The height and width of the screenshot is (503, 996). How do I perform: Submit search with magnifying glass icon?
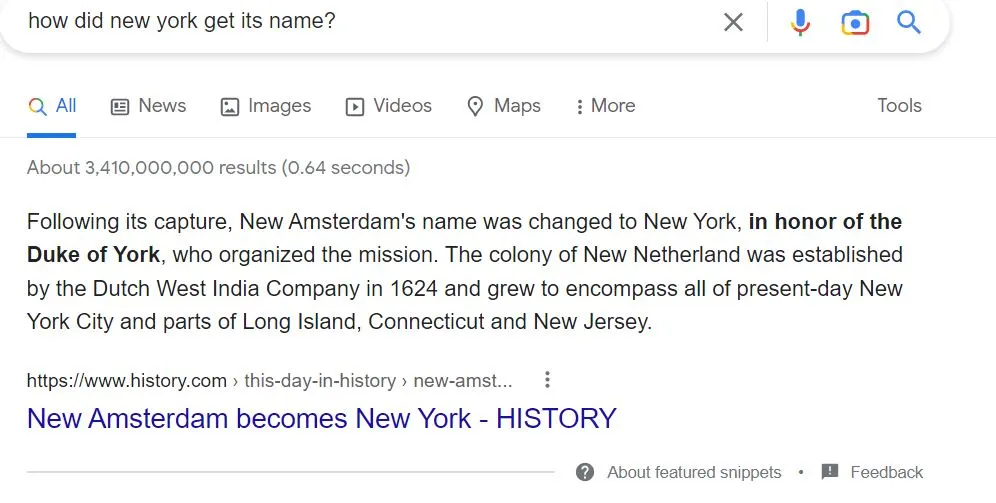909,22
